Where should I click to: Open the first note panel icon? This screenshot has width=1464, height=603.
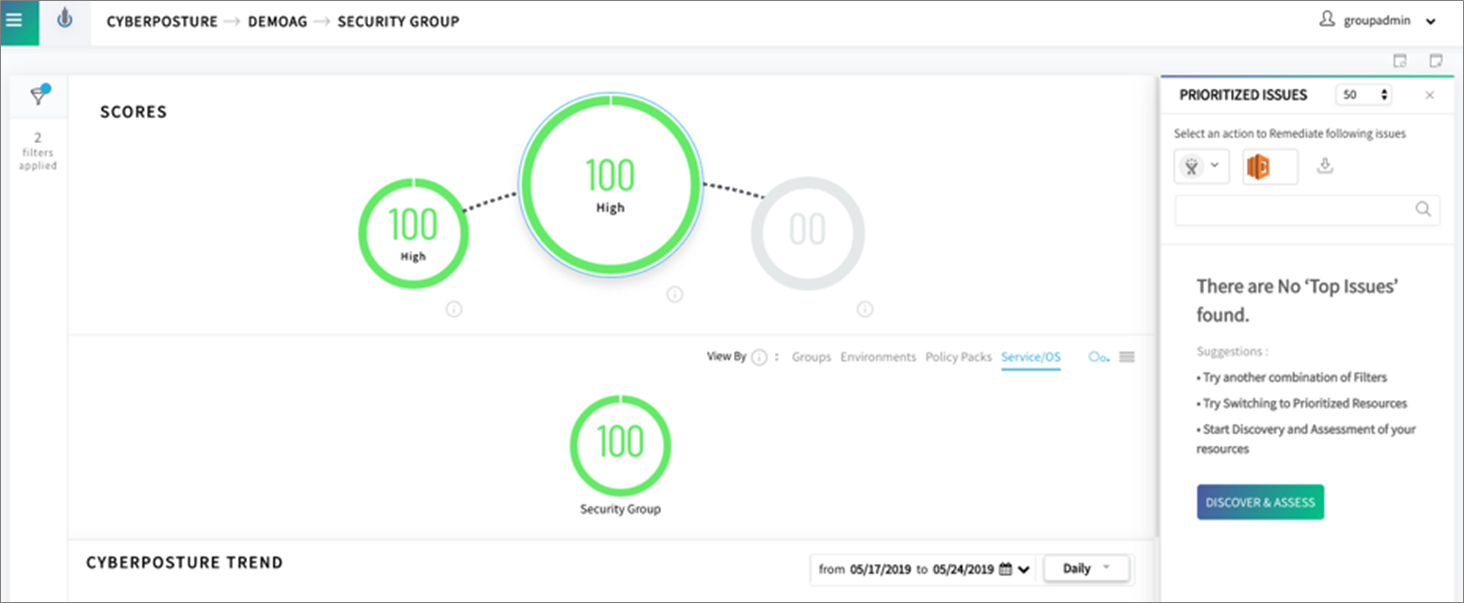1400,60
